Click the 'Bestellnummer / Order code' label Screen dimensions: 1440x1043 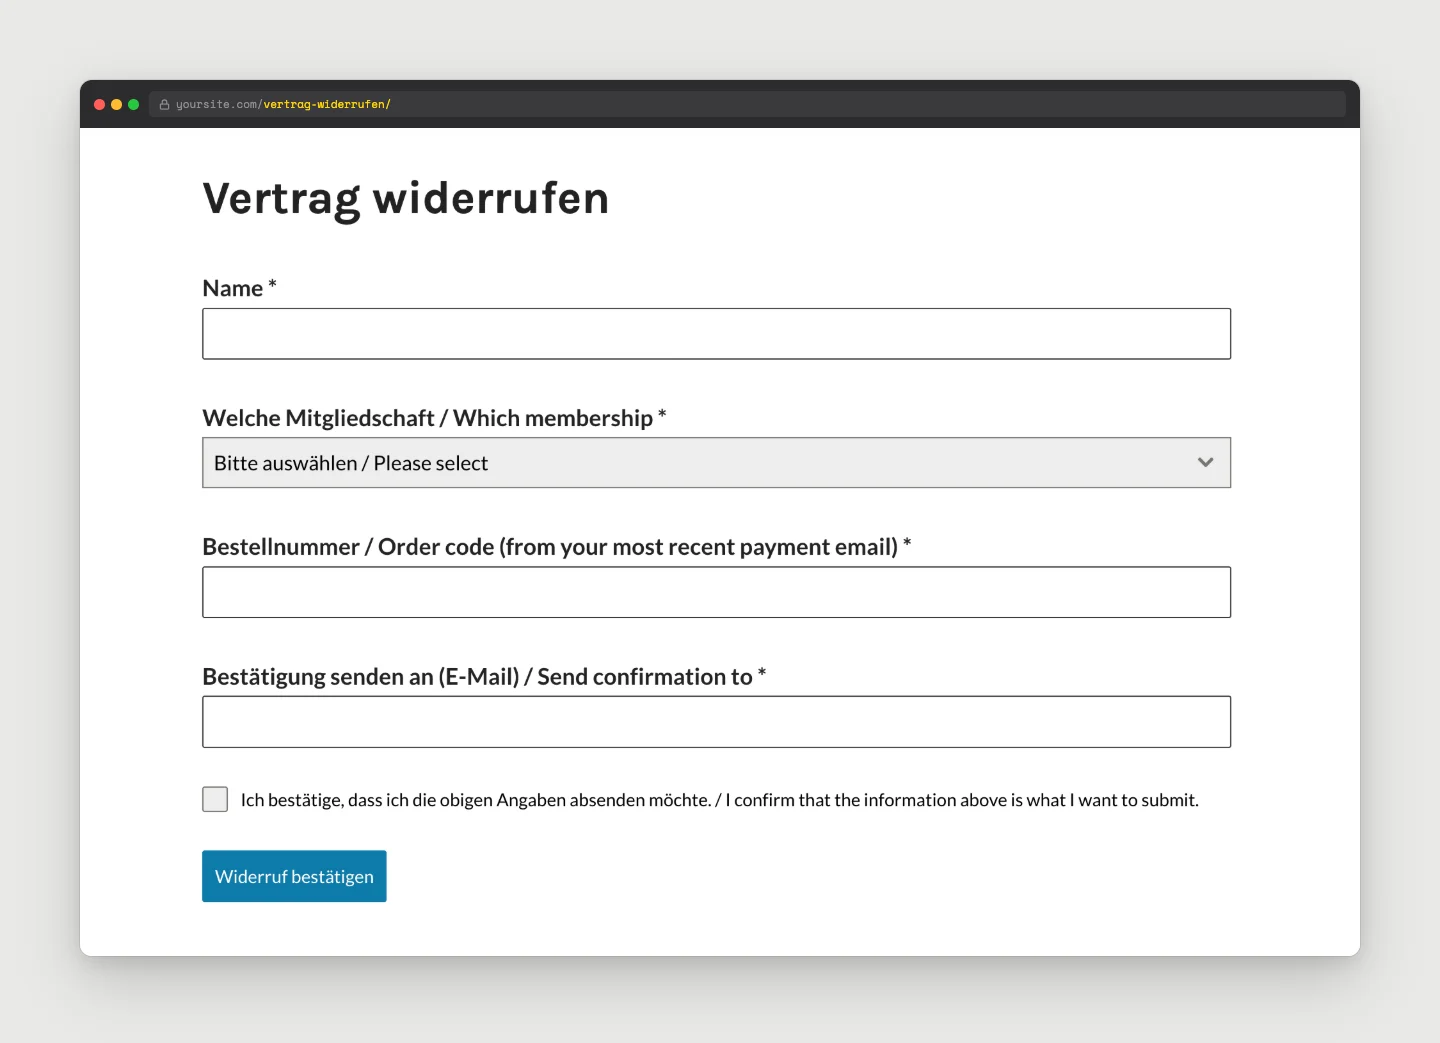point(556,547)
